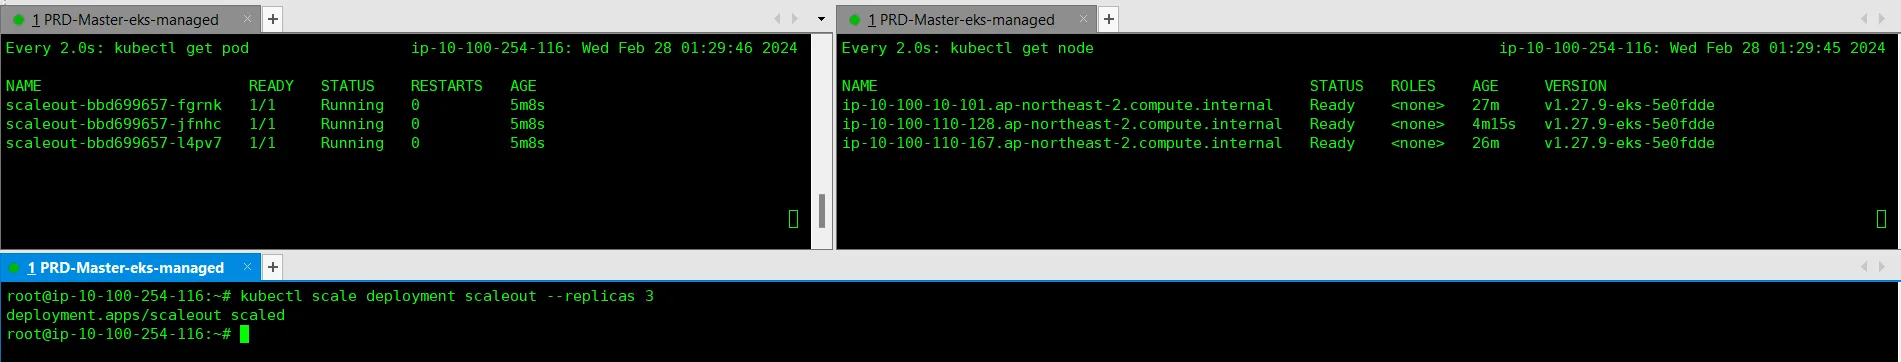
Task: Click node ip-10-100-110-128.ap-northeast-2.compute.internal
Action: tap(1061, 124)
